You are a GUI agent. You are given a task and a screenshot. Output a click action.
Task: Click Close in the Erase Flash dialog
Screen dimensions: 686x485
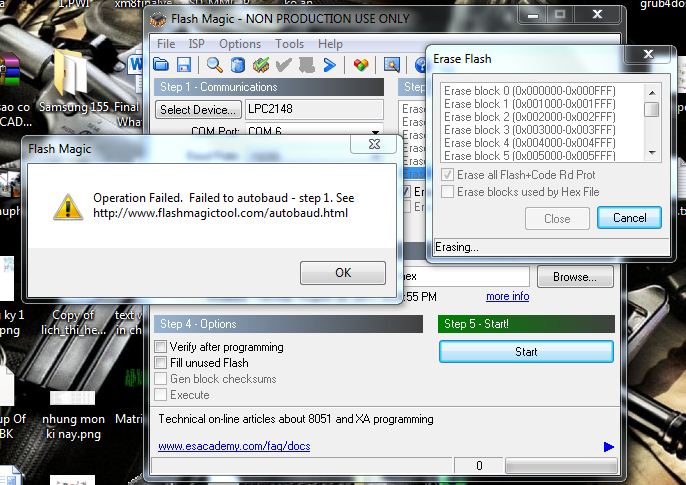(557, 218)
